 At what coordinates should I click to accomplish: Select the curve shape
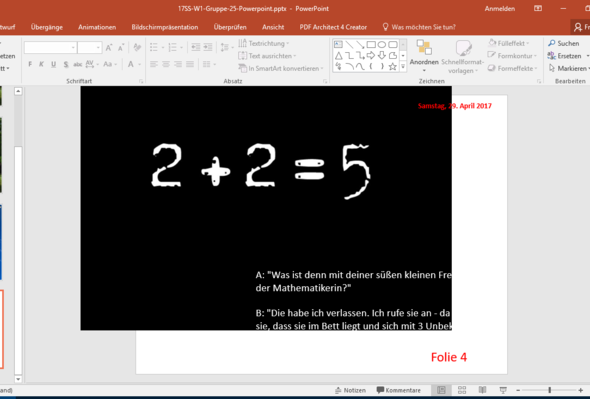pyautogui.click(x=360, y=67)
